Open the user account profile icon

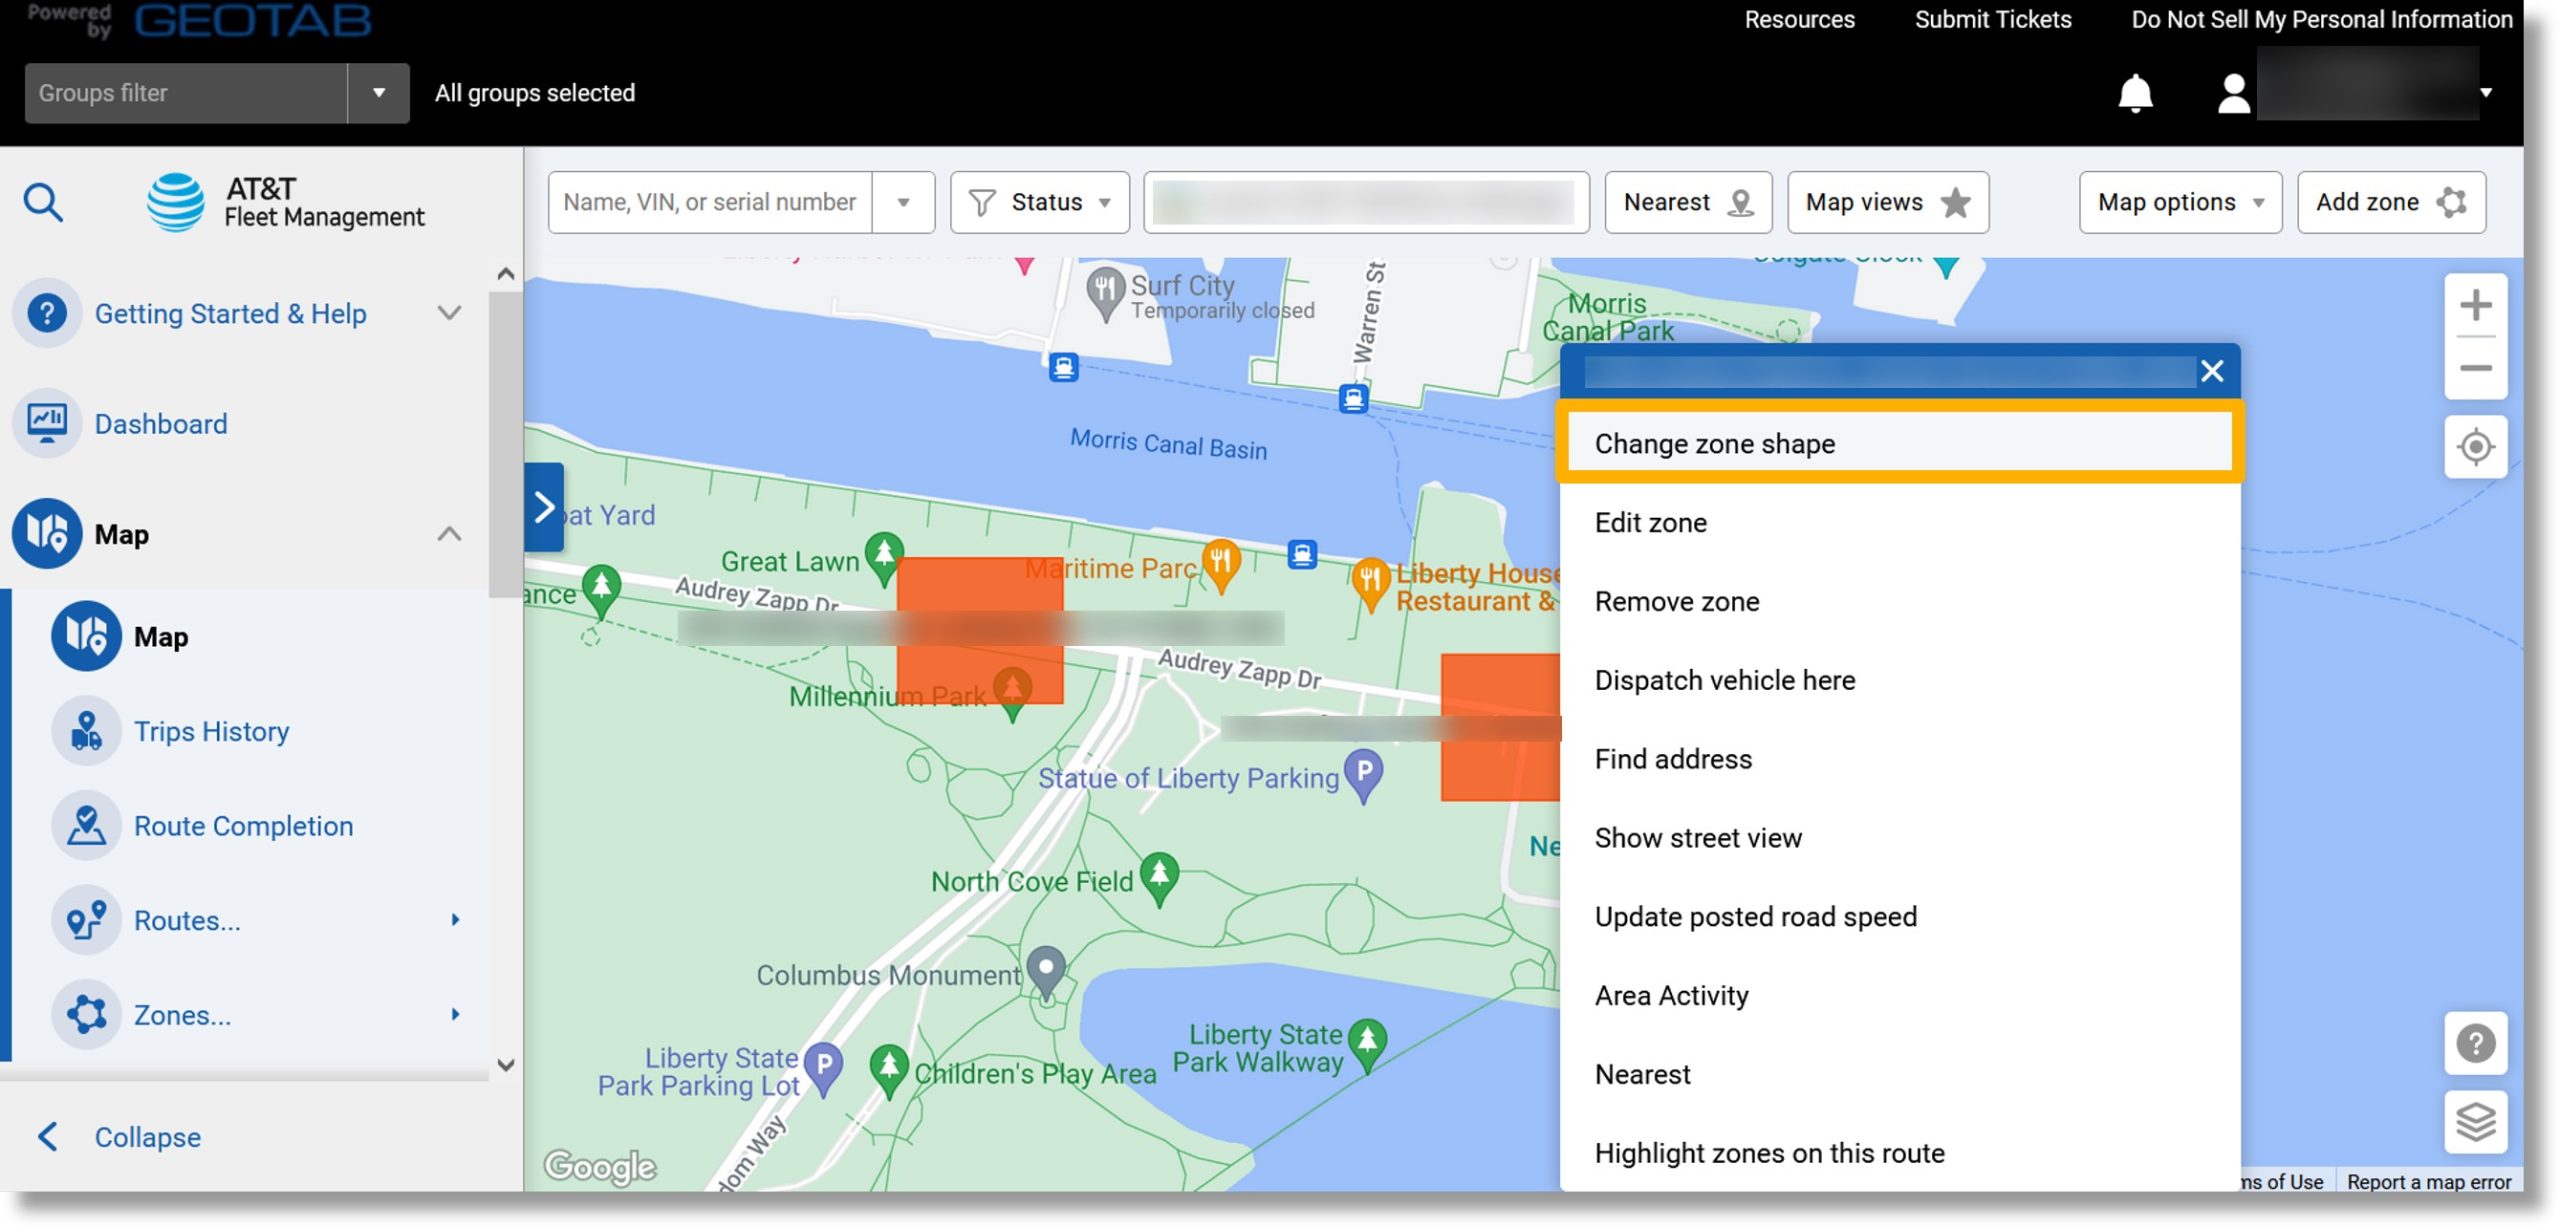pos(2233,93)
